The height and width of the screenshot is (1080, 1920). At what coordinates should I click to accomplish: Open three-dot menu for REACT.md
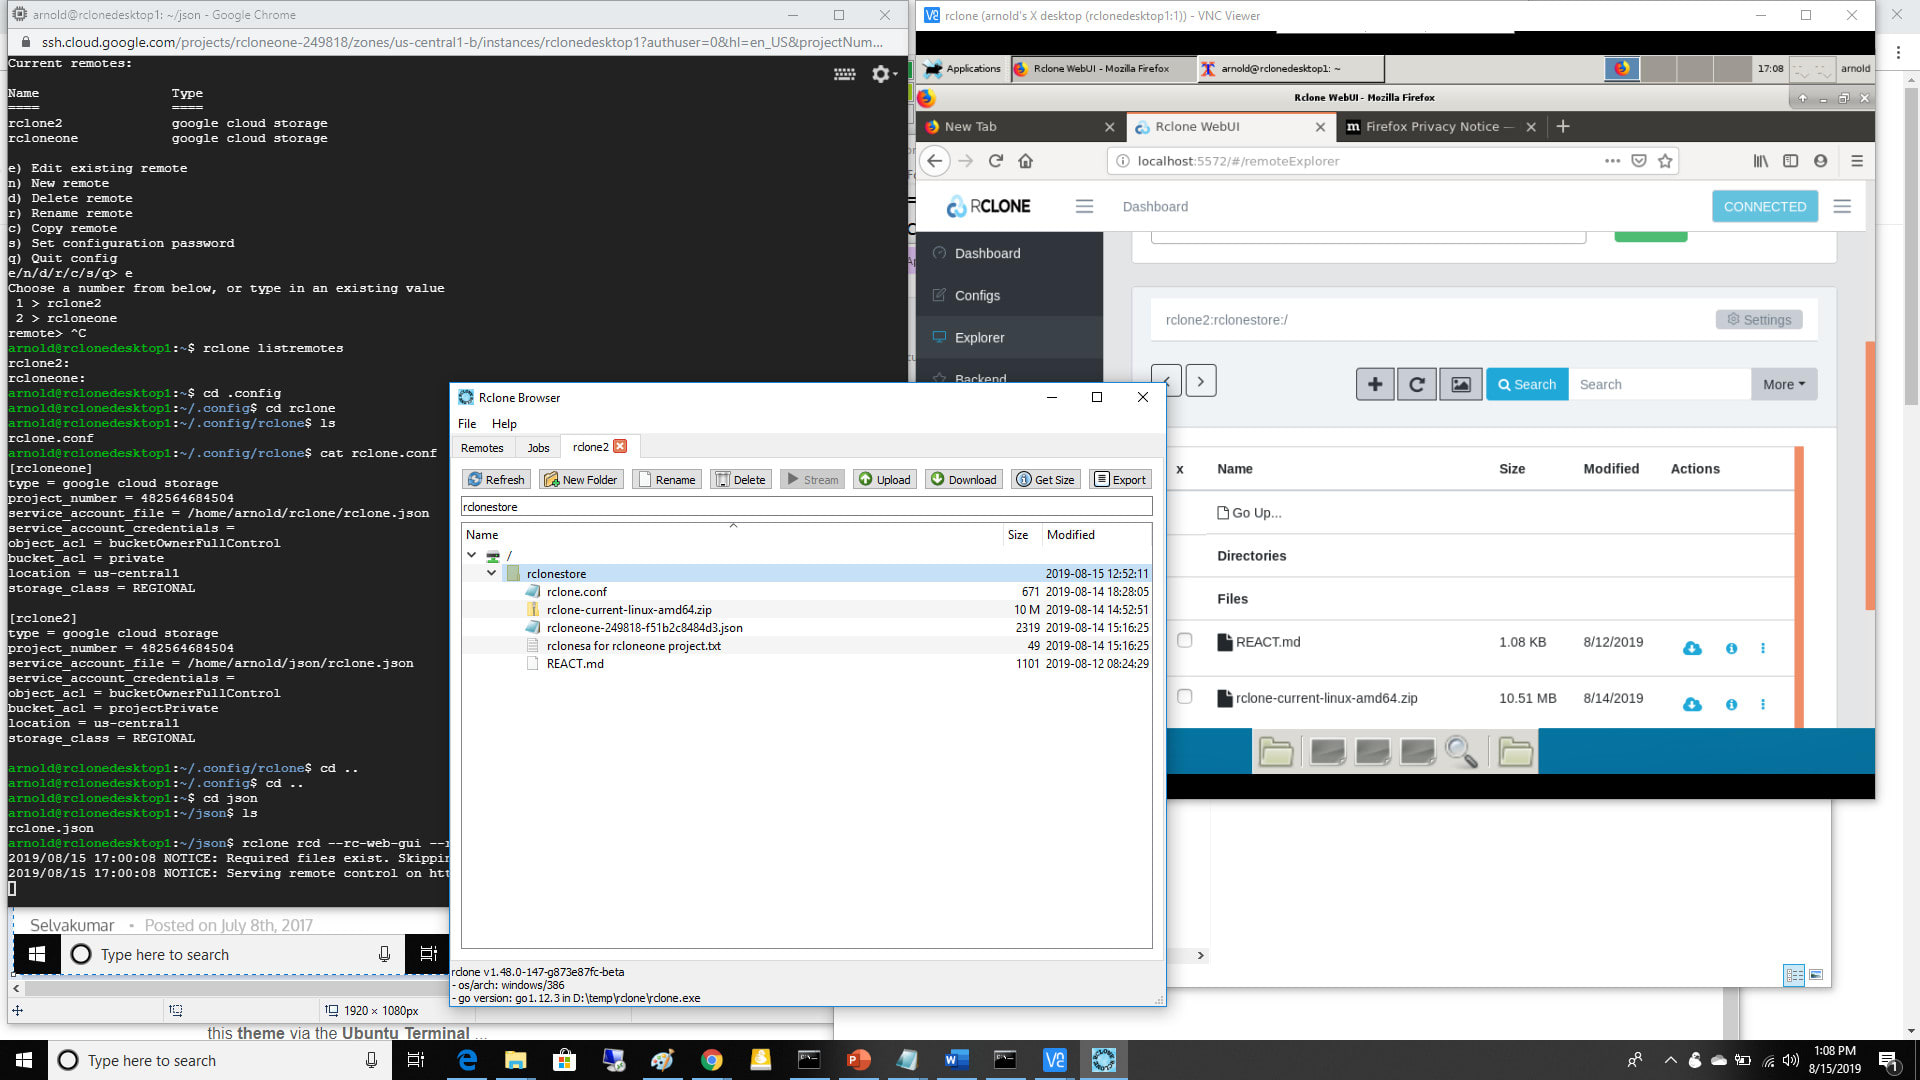click(x=1763, y=649)
